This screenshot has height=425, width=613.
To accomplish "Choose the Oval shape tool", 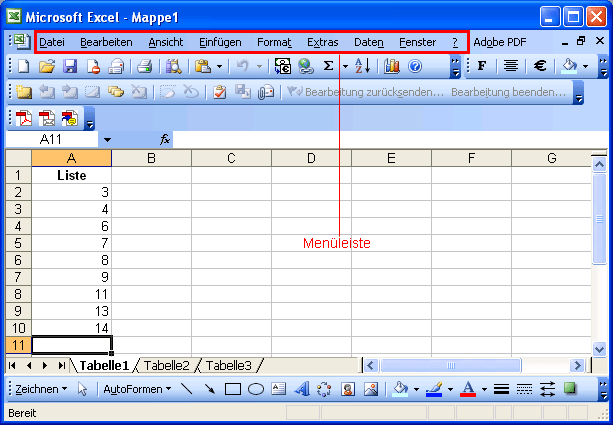I will [256, 389].
